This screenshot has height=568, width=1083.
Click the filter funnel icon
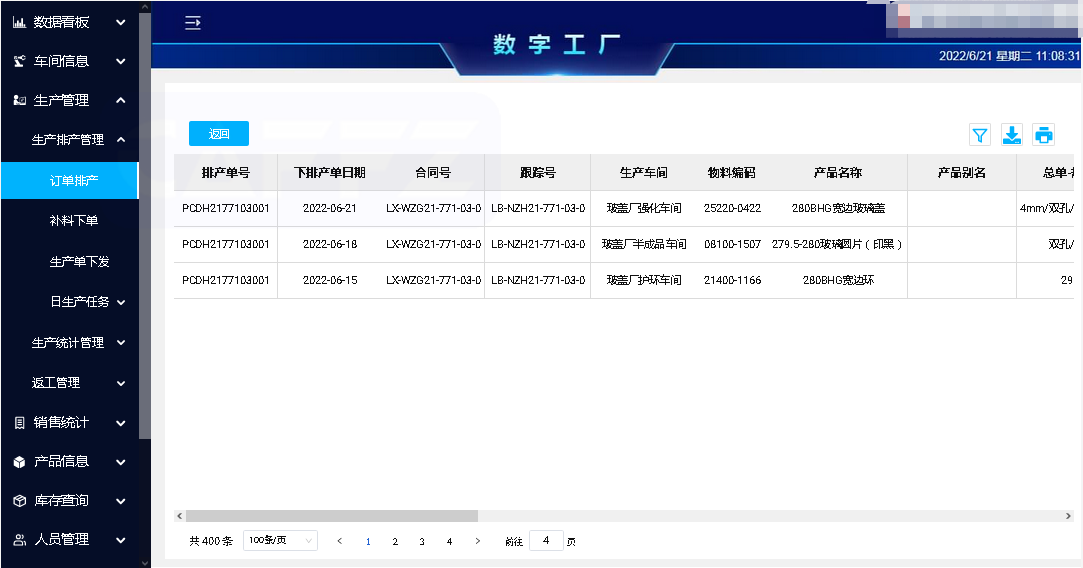980,135
